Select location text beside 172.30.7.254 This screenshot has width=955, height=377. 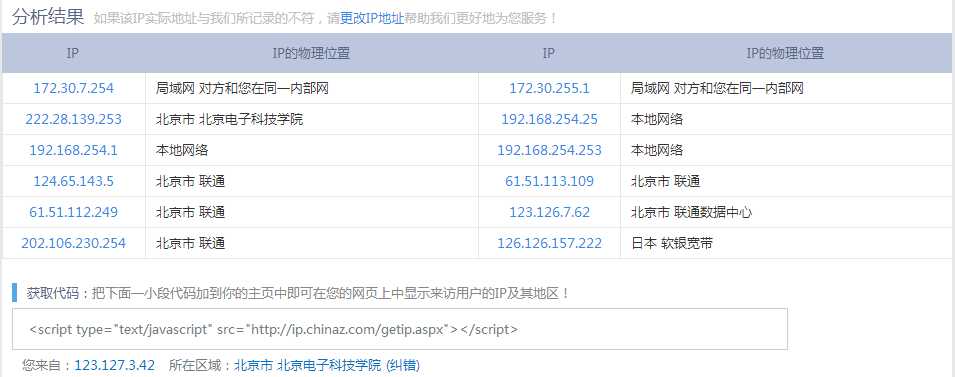[x=242, y=88]
